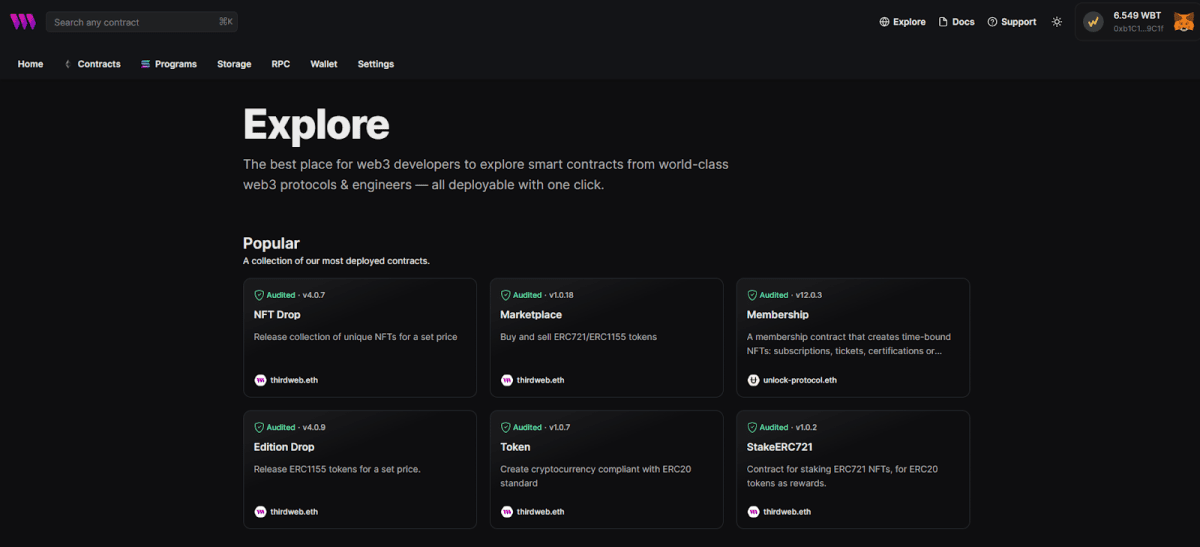1200x547 pixels.
Task: Click the Audited shield on Edition Drop
Action: [x=259, y=427]
